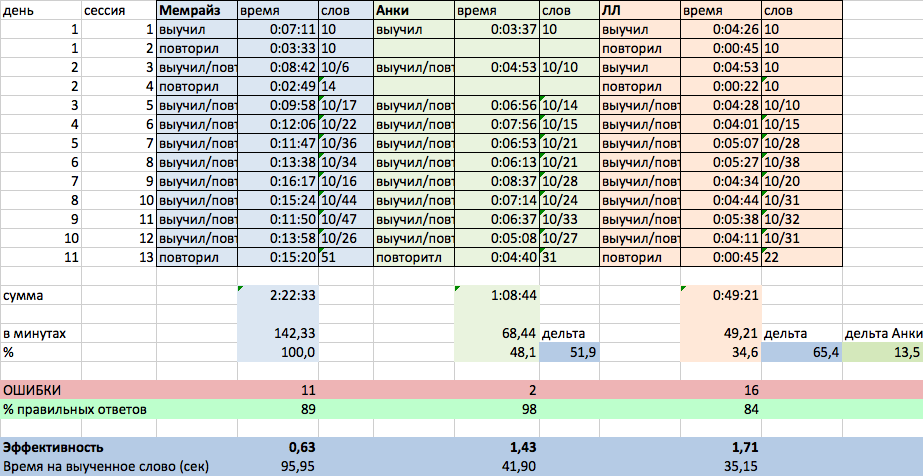Click the cell with 0:05:08
923x476 pixels.
[x=497, y=238]
